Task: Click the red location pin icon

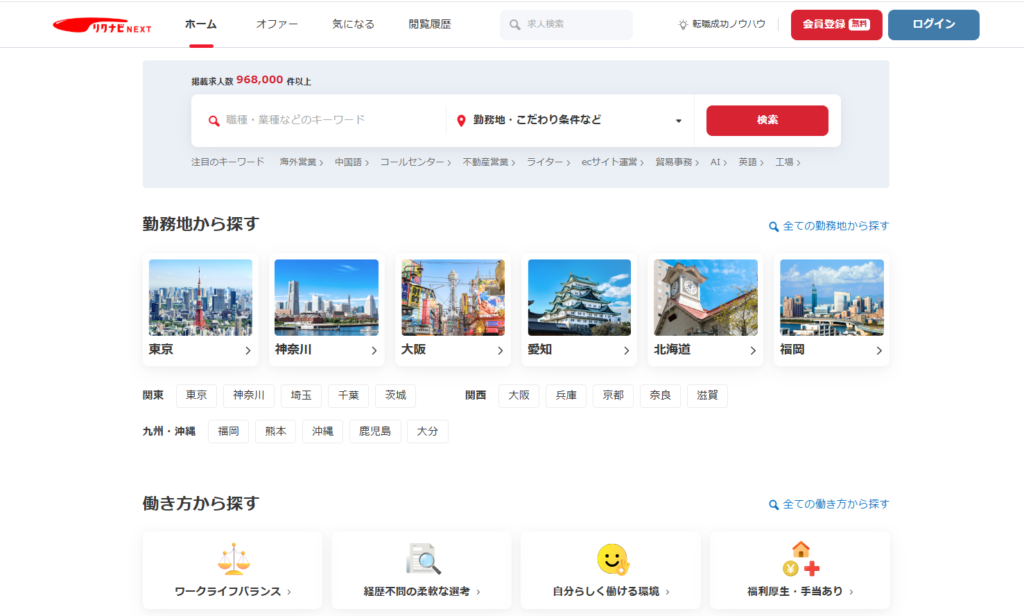Action: pos(461,121)
